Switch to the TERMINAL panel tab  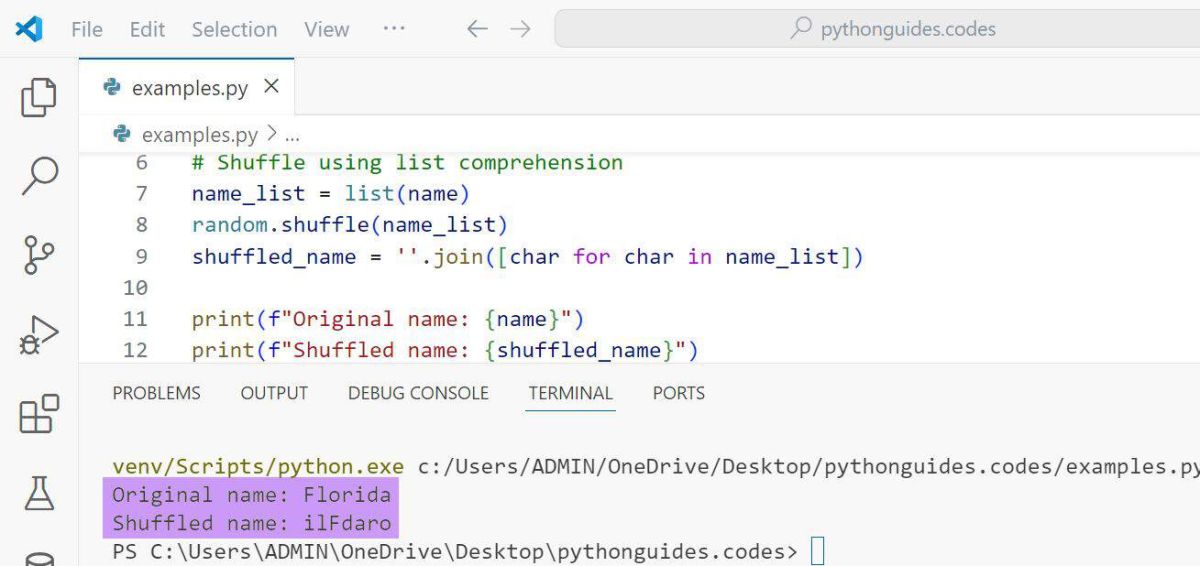tap(571, 393)
